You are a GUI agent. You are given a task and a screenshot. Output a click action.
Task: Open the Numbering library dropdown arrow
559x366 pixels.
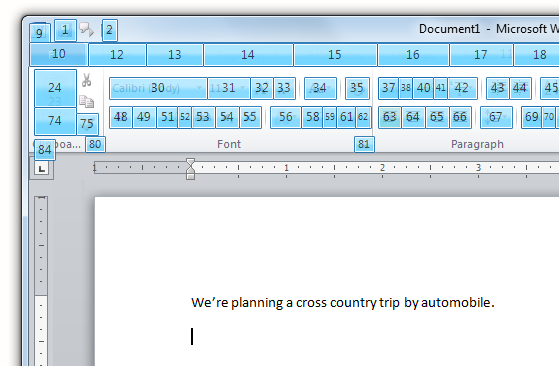[x=441, y=88]
